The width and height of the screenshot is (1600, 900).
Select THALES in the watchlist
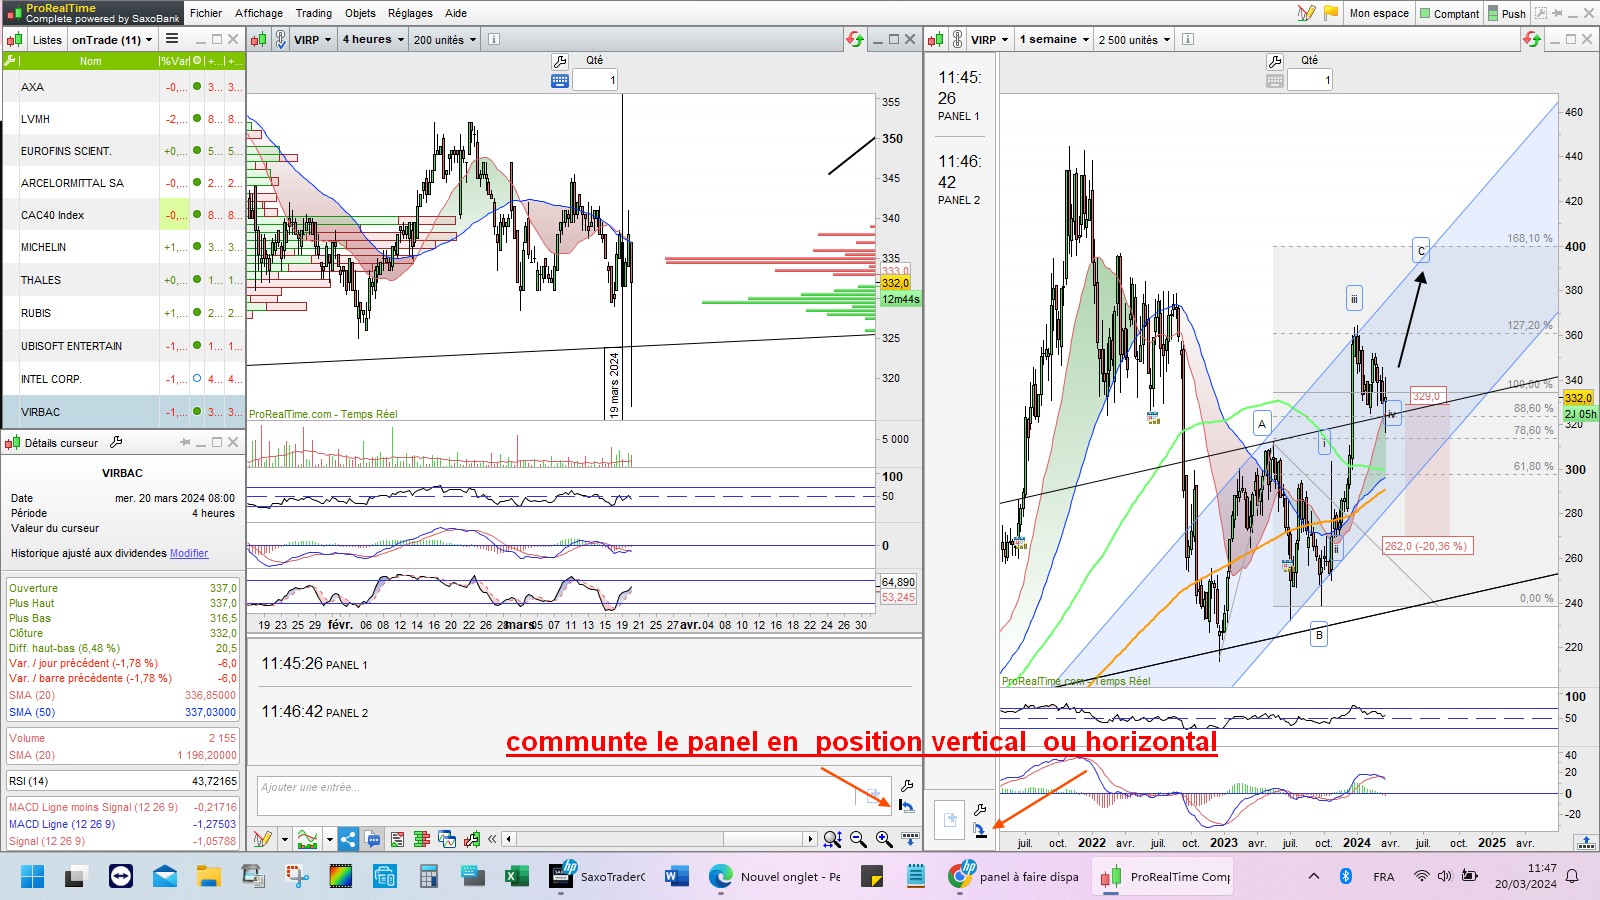pos(123,280)
